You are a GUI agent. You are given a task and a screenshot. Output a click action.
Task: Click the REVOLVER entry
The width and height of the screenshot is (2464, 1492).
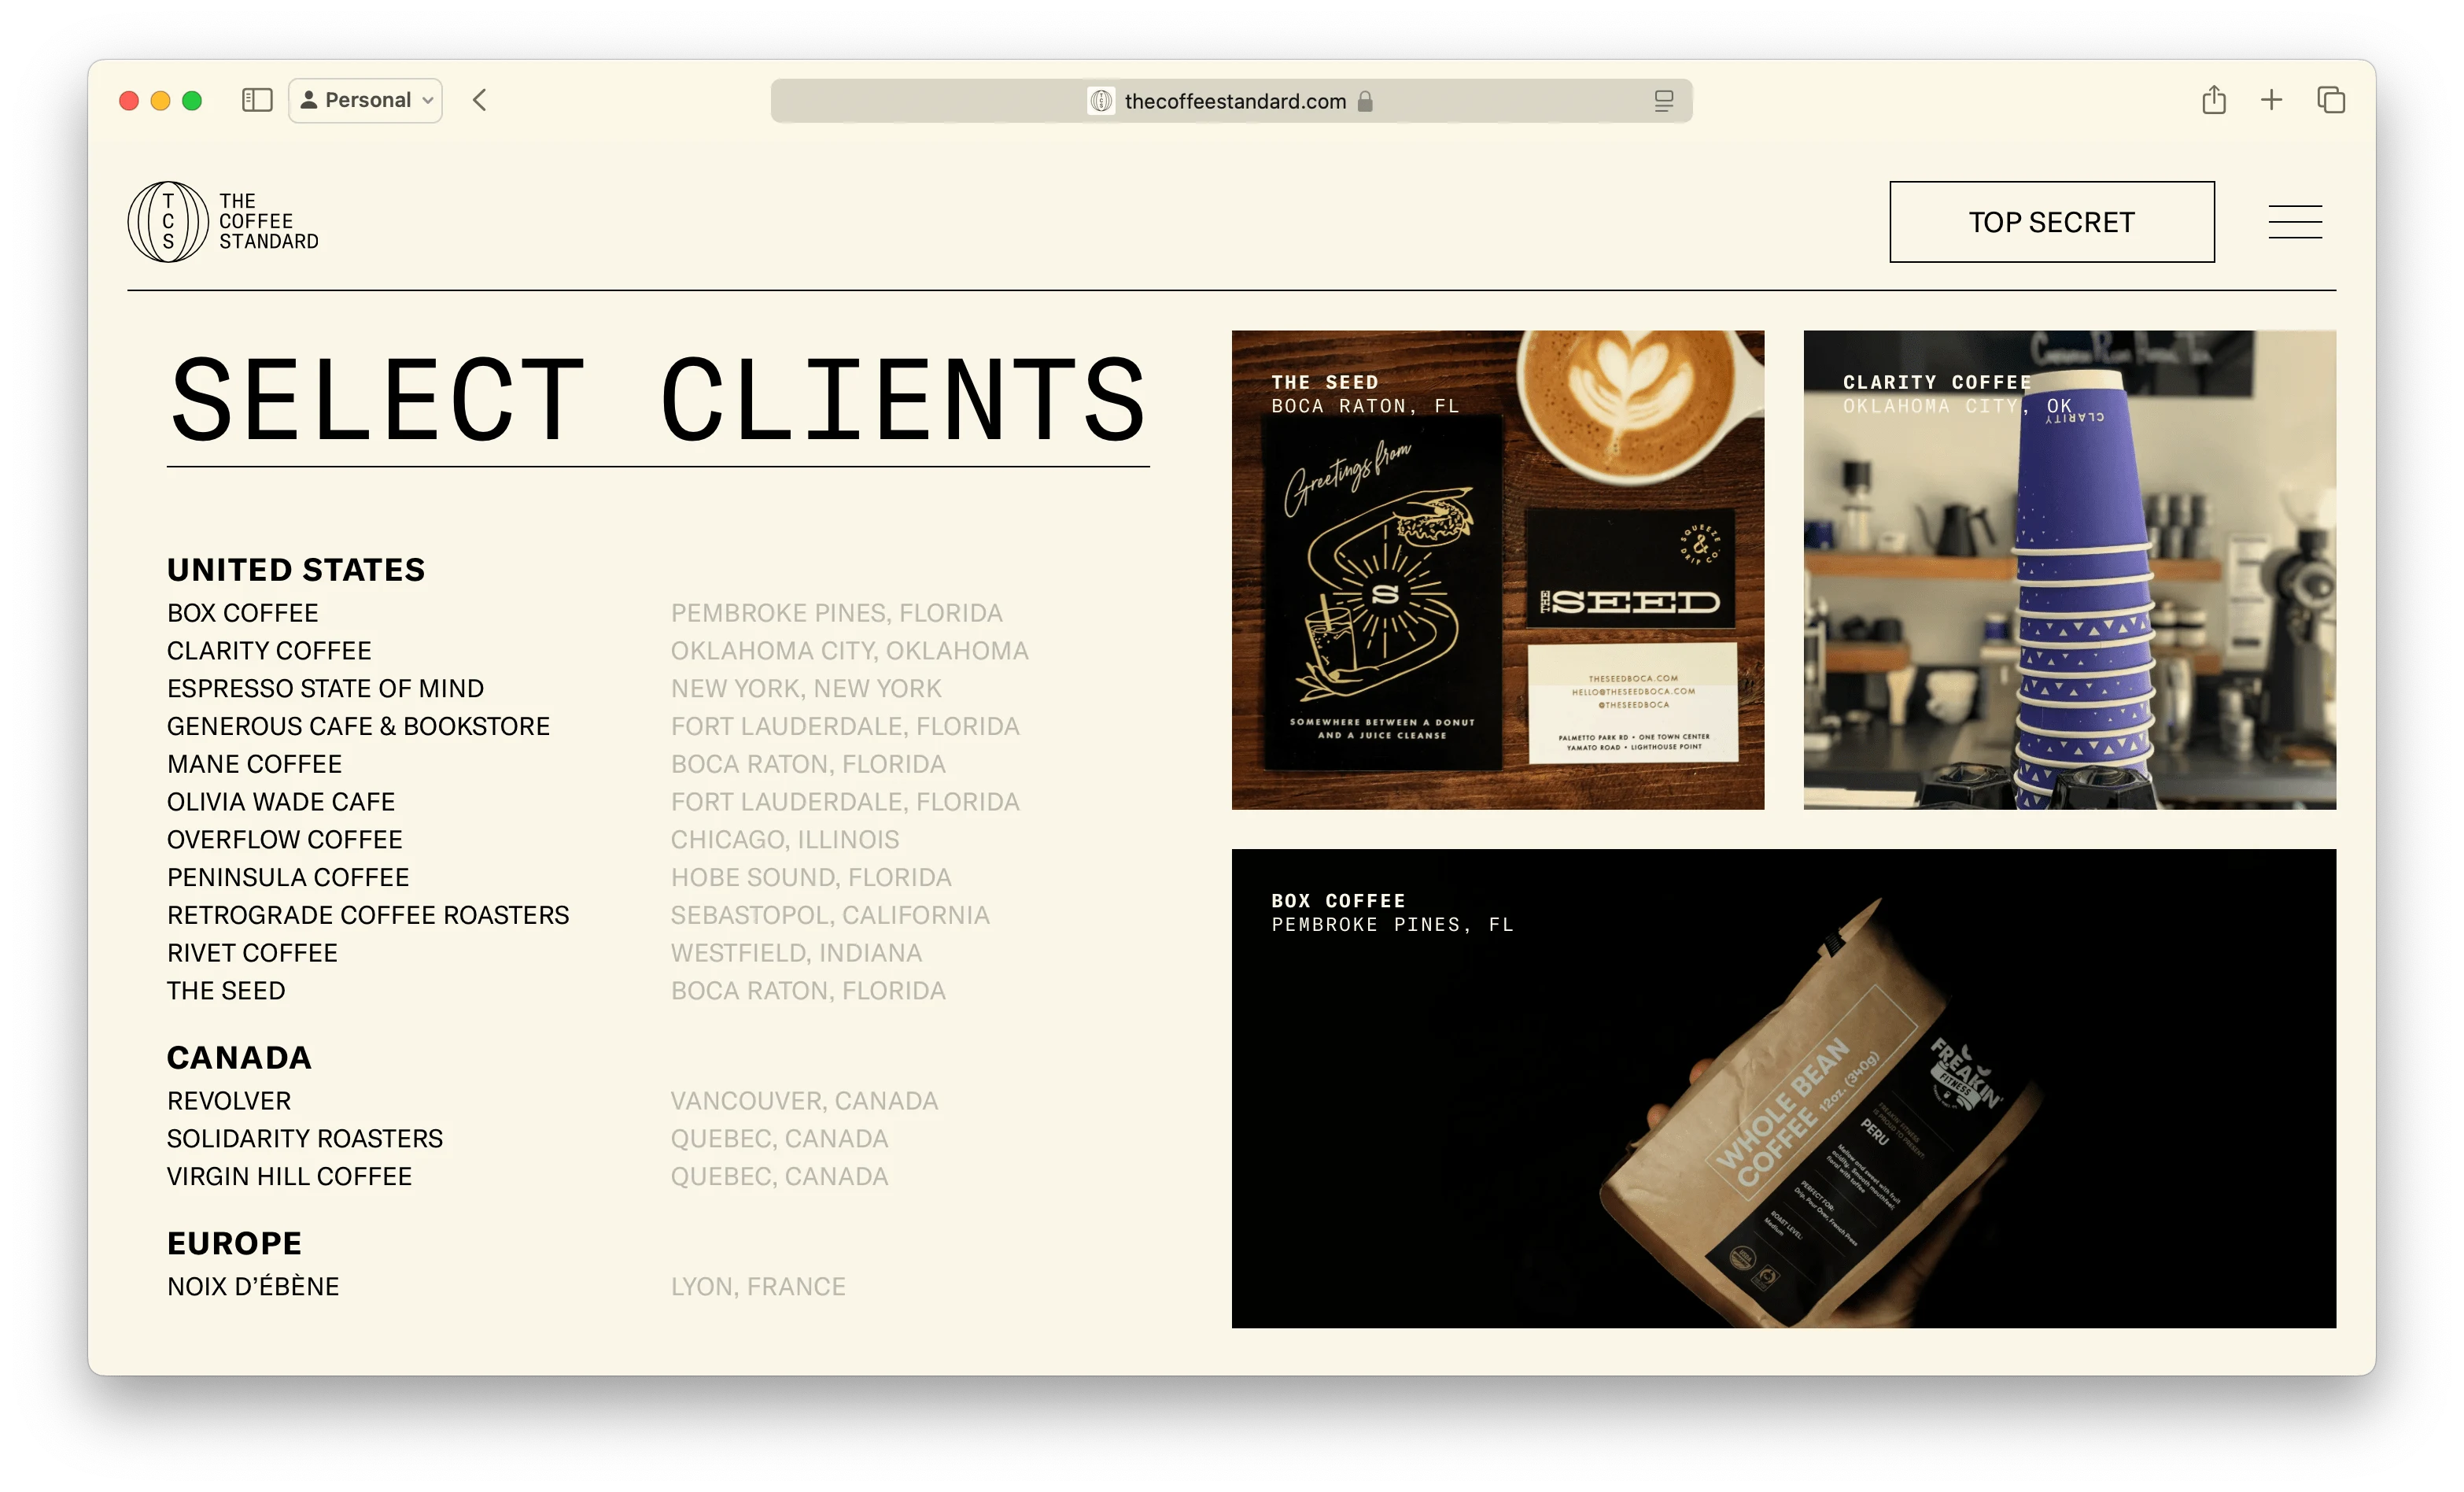tap(229, 1101)
